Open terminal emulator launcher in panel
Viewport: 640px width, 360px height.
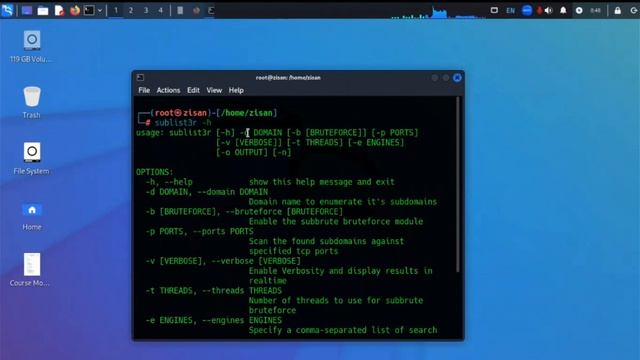tap(89, 11)
